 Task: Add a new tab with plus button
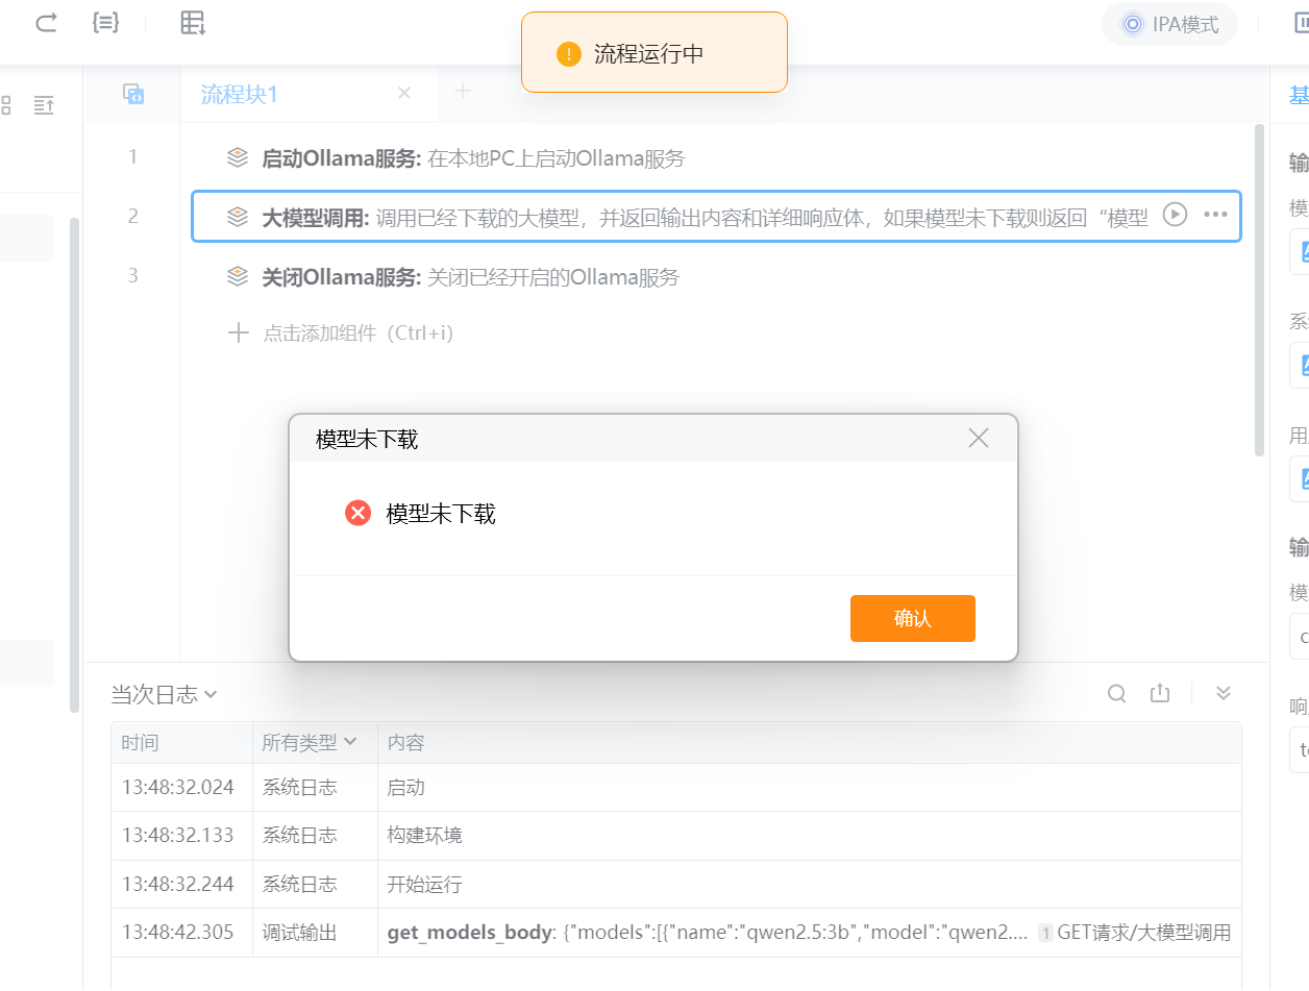pyautogui.click(x=462, y=92)
